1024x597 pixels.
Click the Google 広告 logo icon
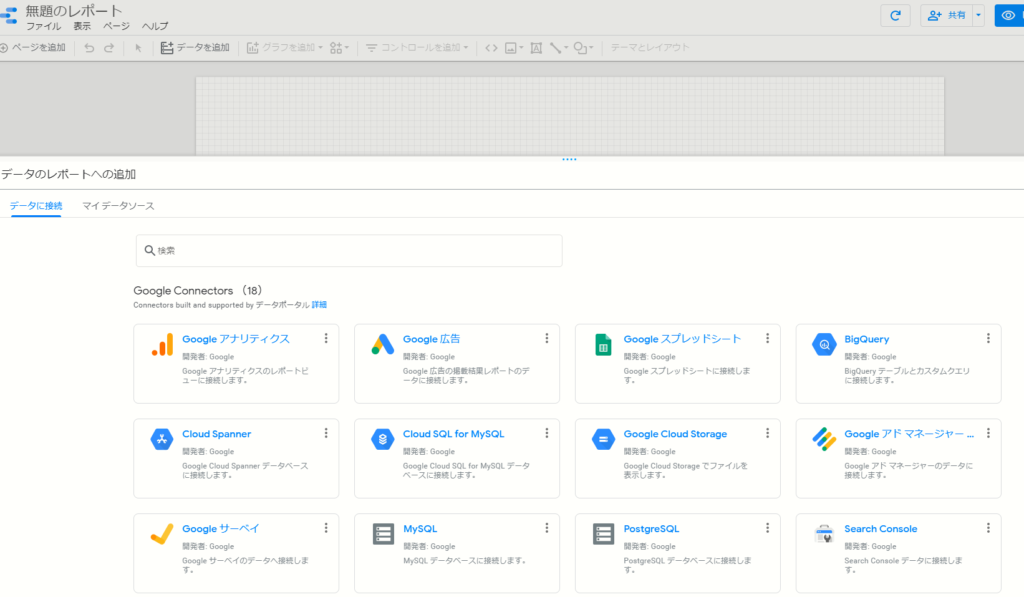pyautogui.click(x=383, y=344)
